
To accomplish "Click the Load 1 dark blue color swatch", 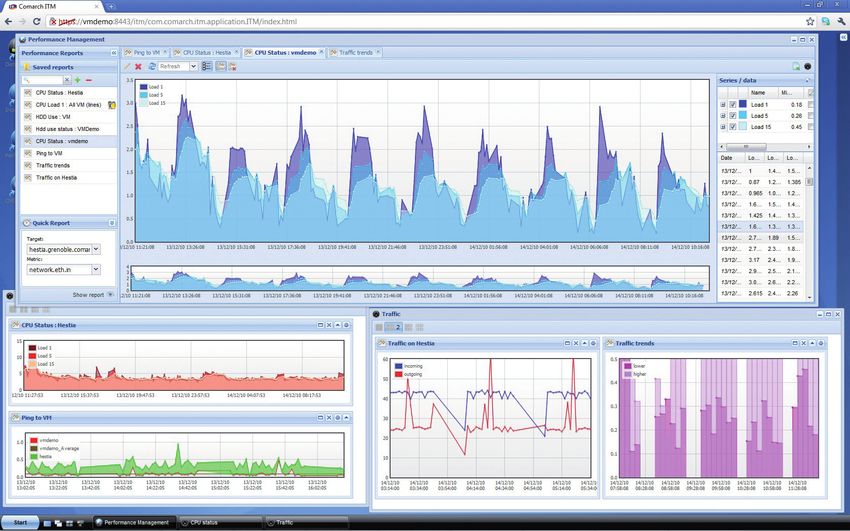I will (x=743, y=104).
